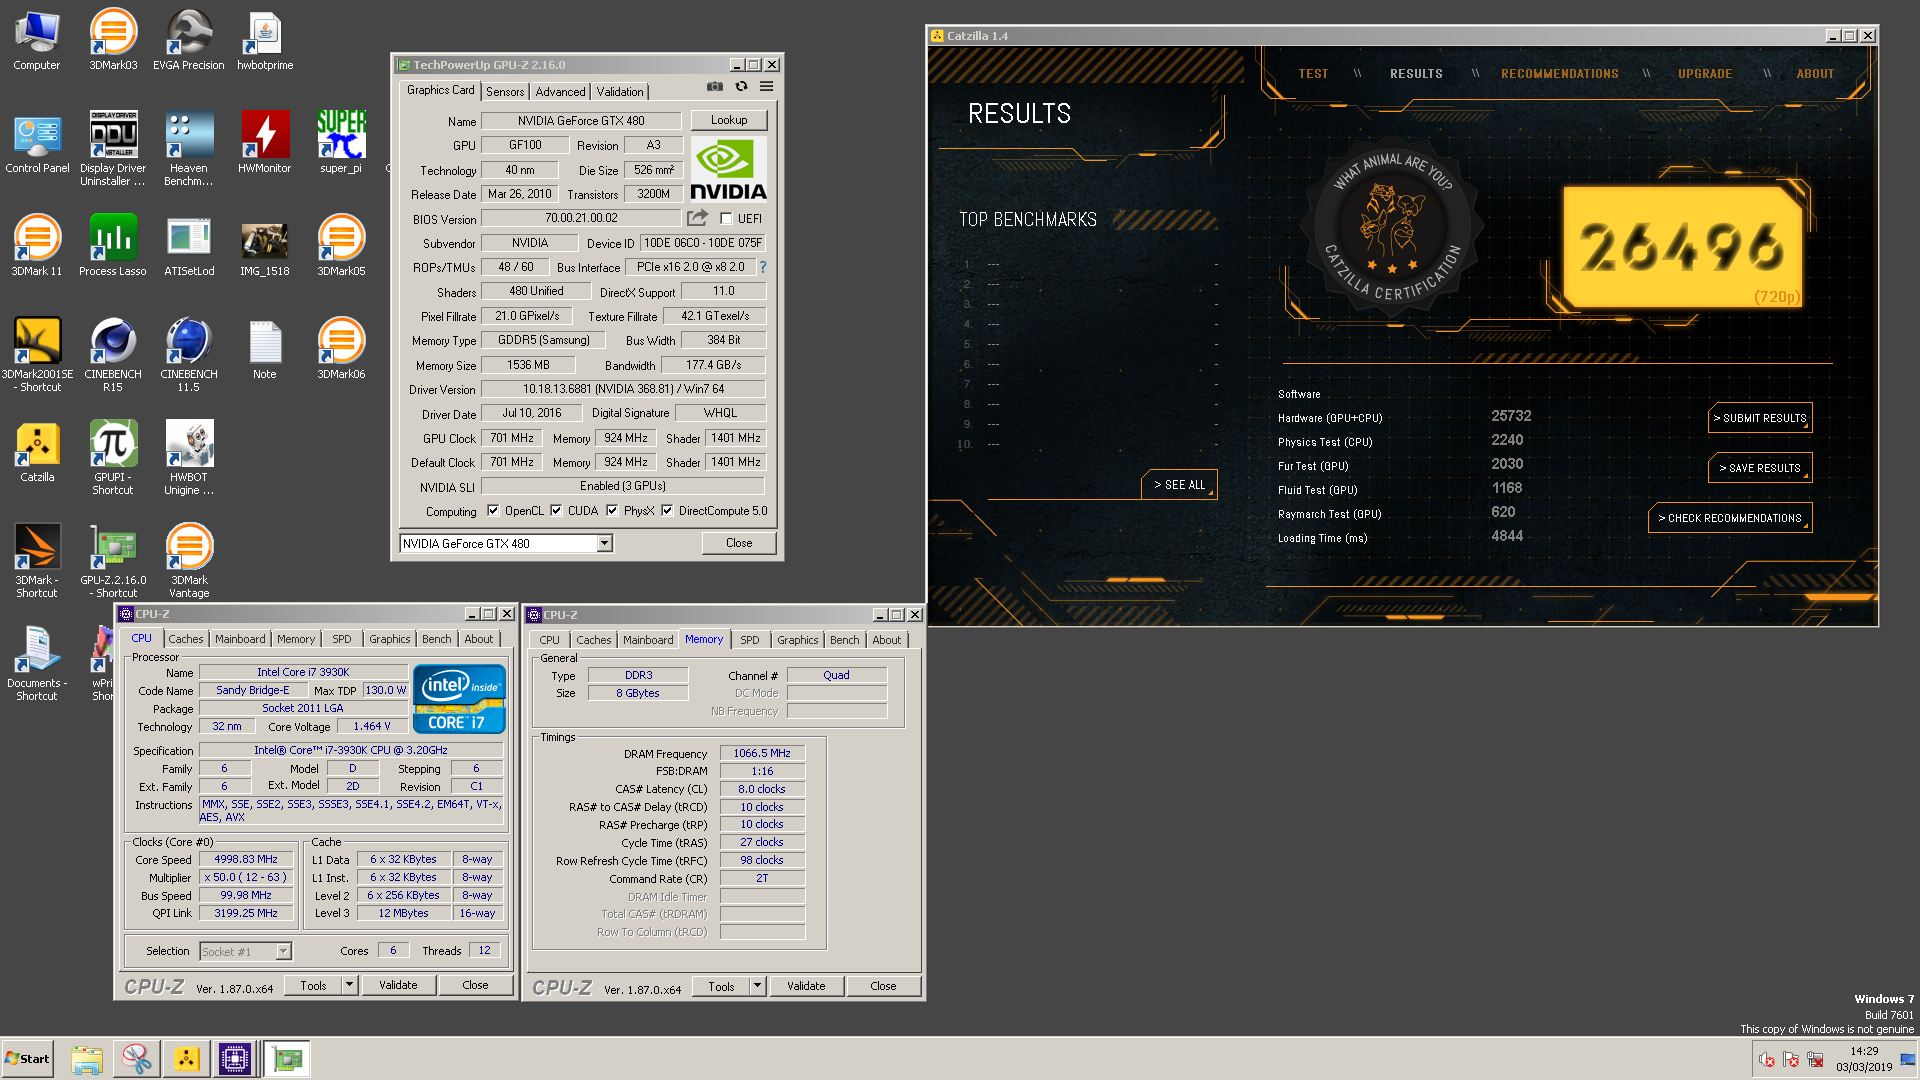Toggle the CUDA checkbox
Viewport: 1920px width, 1080px height.
click(556, 511)
